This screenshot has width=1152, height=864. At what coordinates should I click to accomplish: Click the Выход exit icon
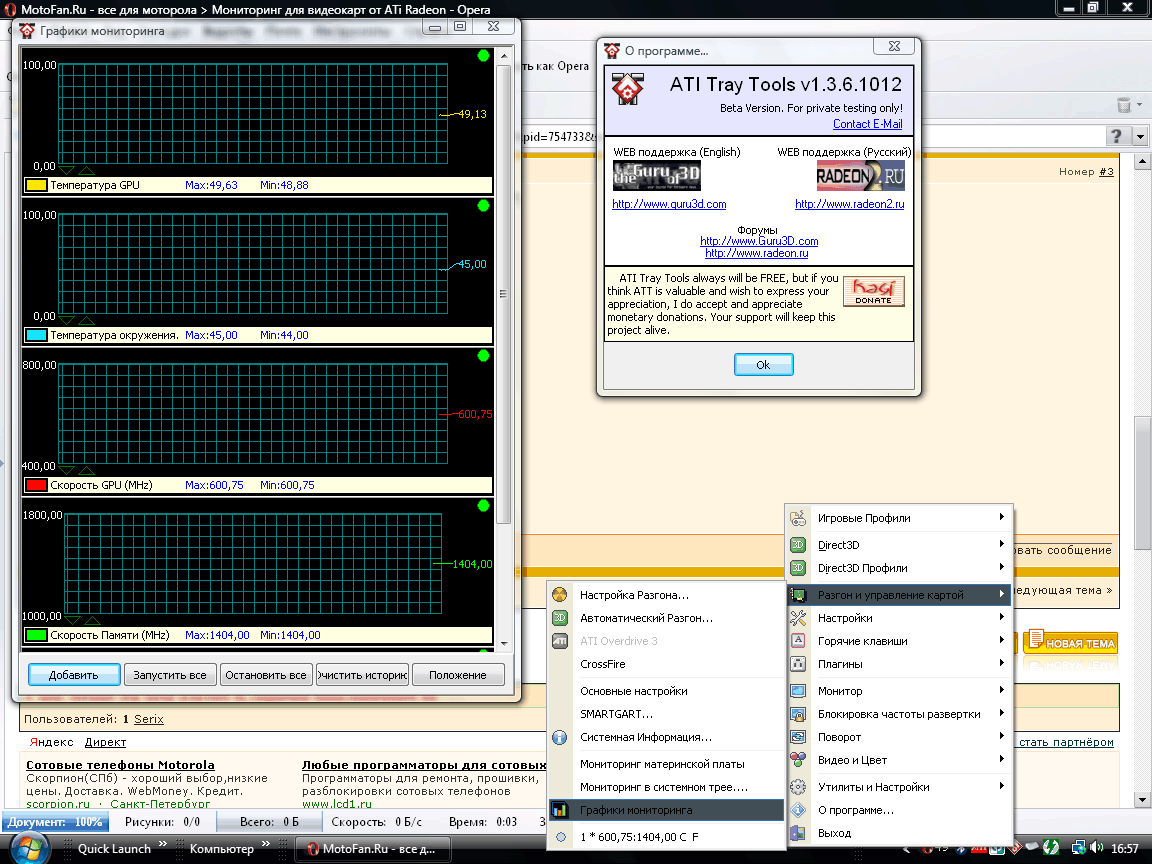798,833
